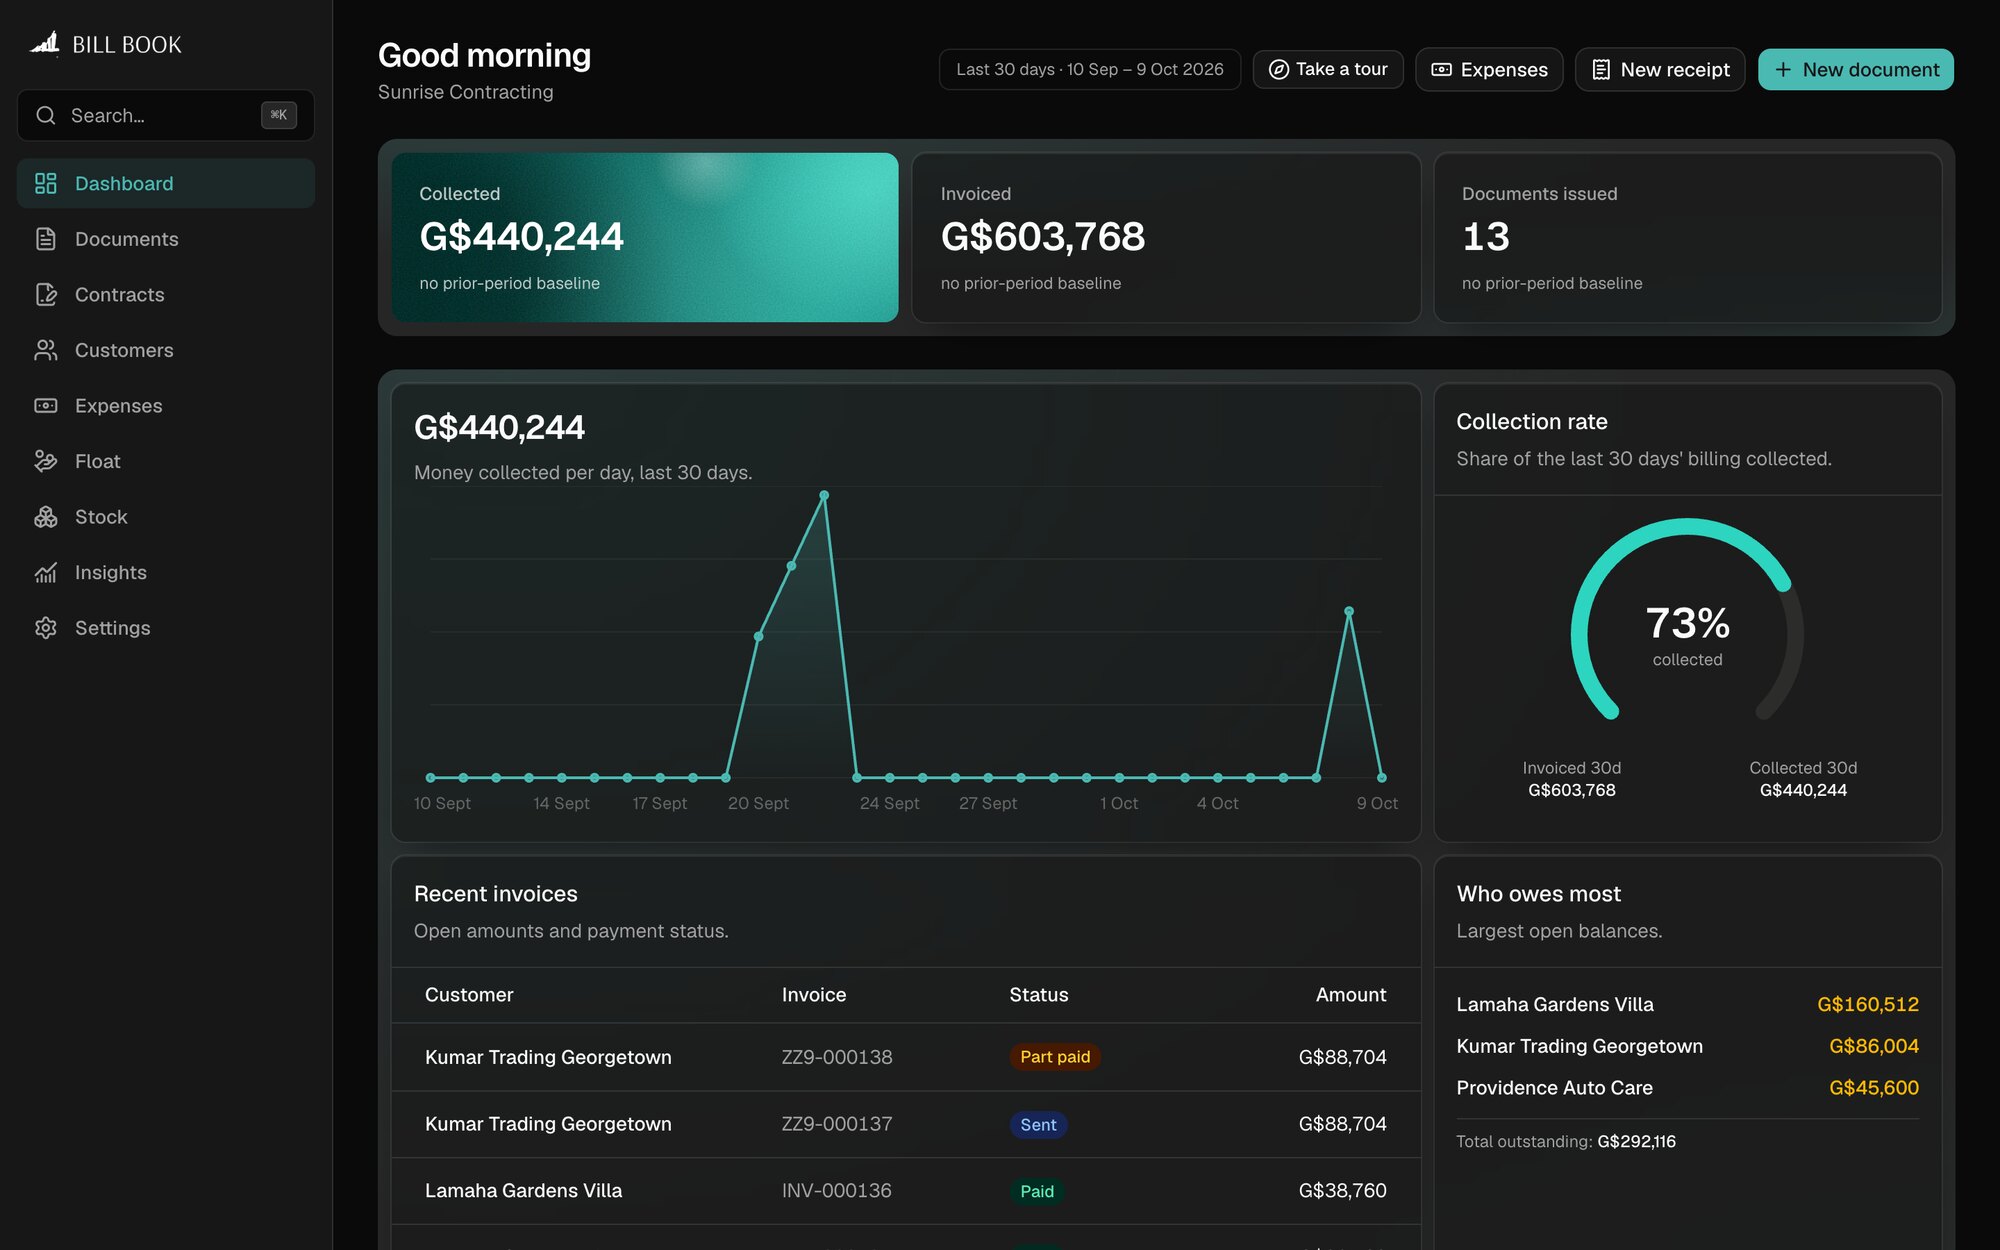
Task: Open the Invoiced G$603,768 card
Action: coord(1166,237)
